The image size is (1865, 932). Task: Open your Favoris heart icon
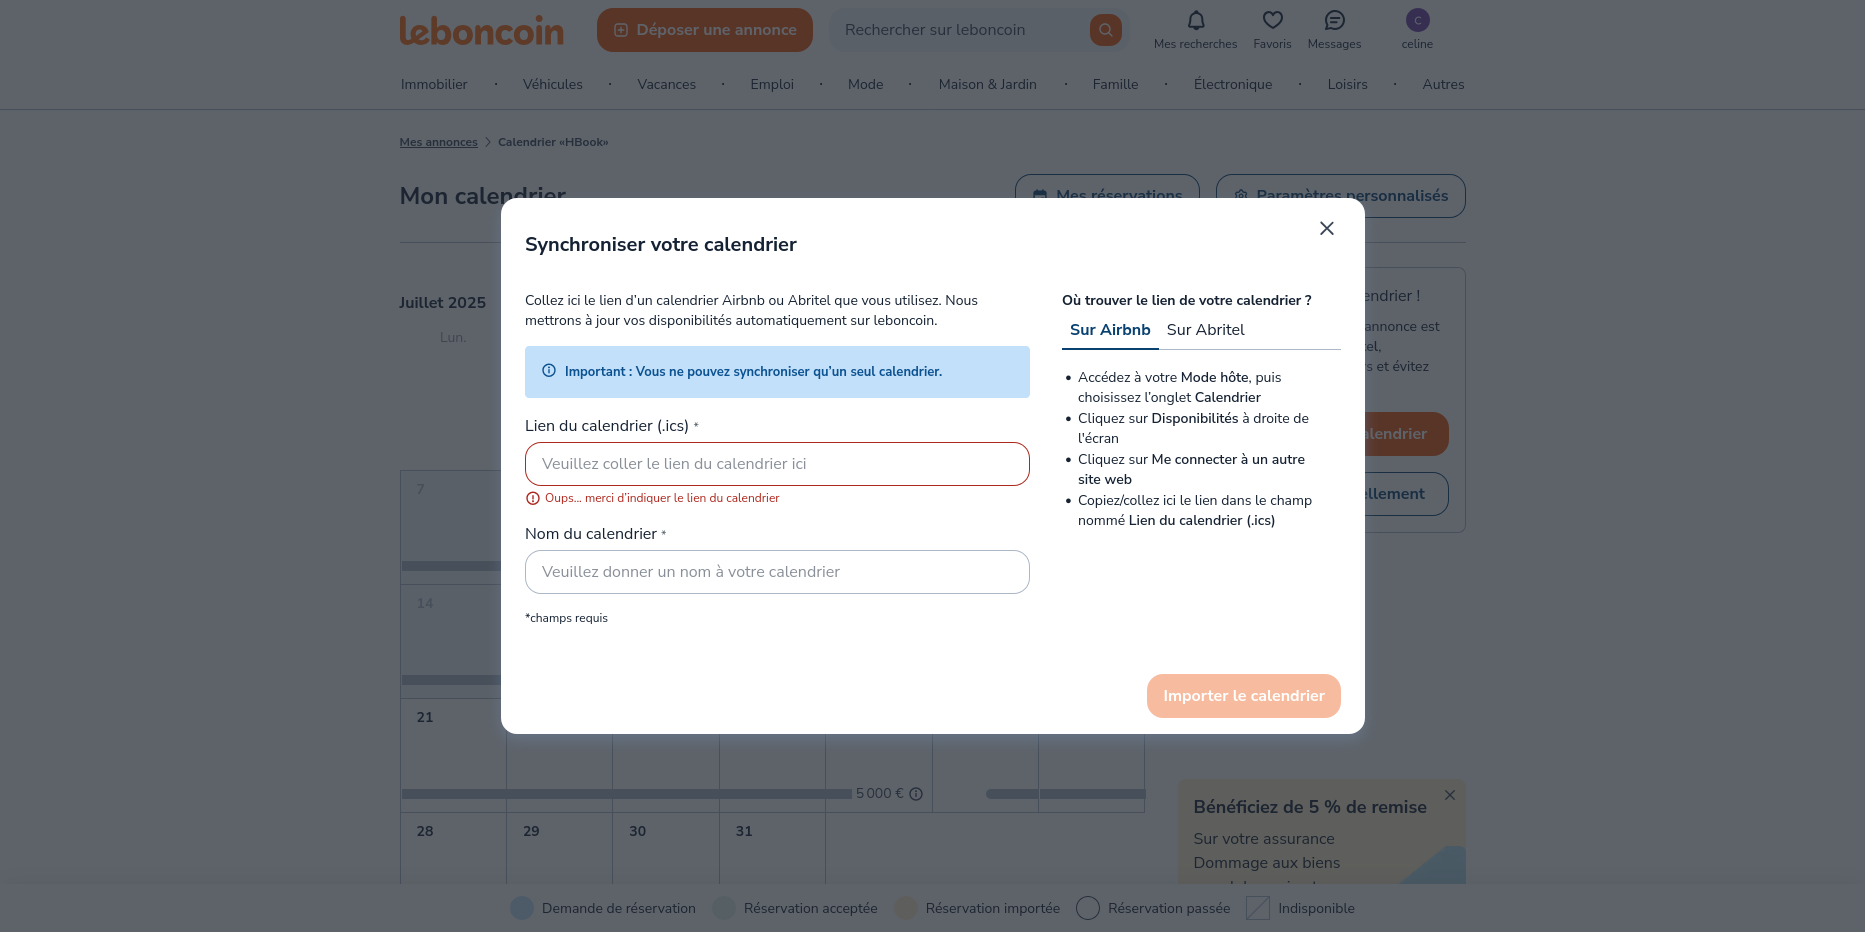coord(1272,20)
